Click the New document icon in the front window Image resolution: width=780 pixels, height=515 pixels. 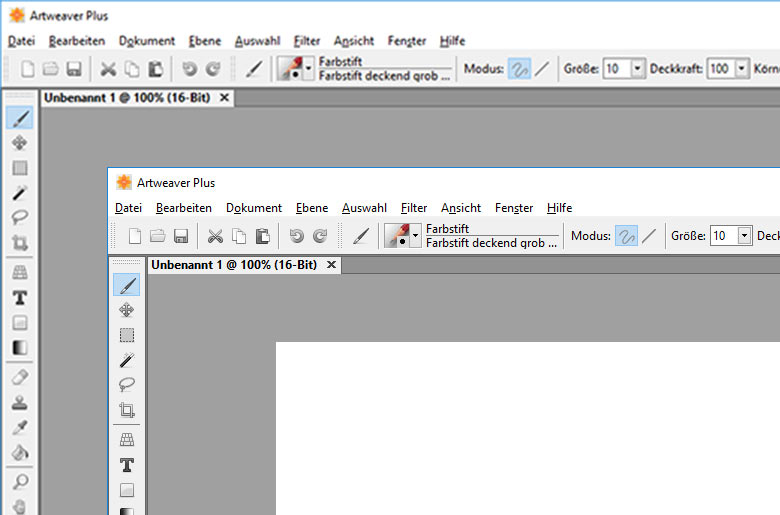click(134, 236)
